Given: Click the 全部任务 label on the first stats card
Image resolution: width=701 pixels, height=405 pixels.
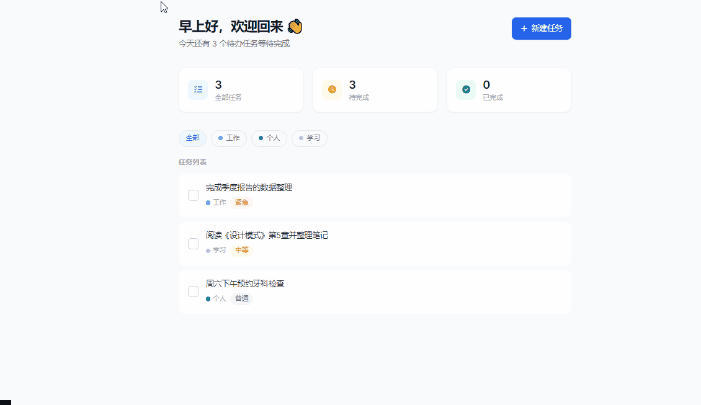Looking at the screenshot, I should click(x=228, y=97).
